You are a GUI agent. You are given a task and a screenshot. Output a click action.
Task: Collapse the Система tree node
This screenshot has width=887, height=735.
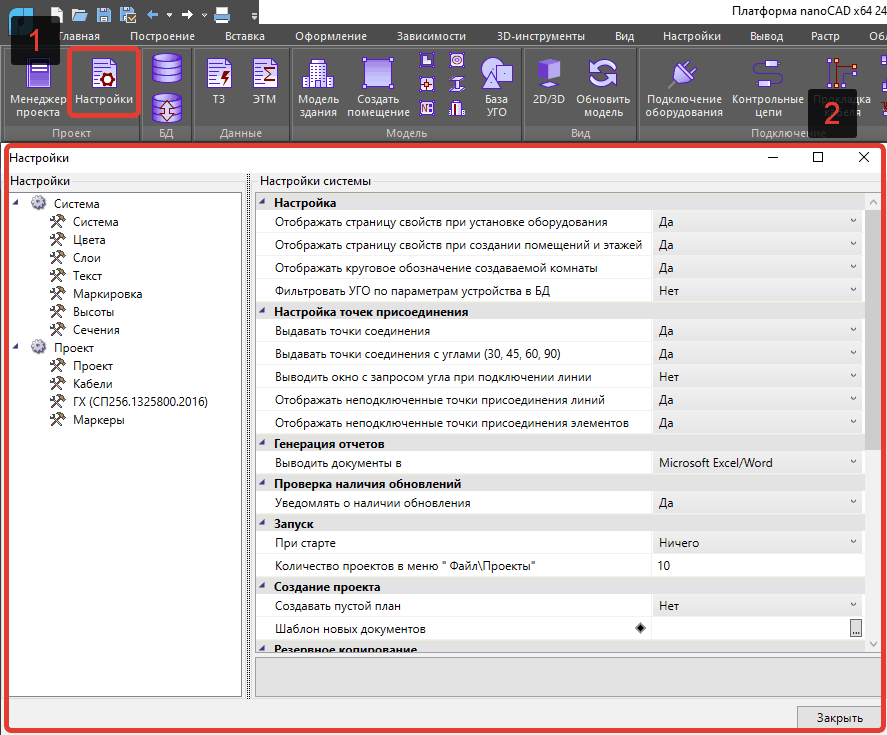tap(16, 203)
